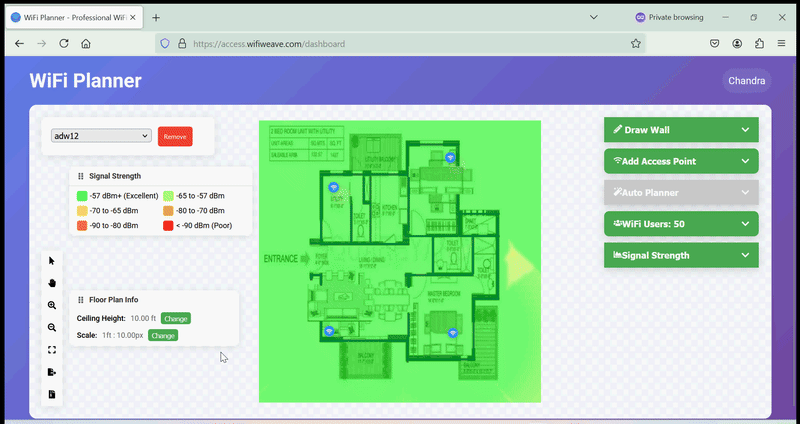Image resolution: width=800 pixels, height=424 pixels.
Task: Select access point near bottom-left balcony
Action: coord(330,331)
